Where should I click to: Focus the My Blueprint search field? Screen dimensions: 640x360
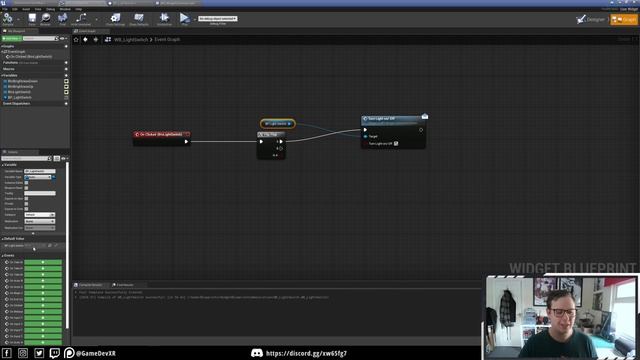click(40, 38)
